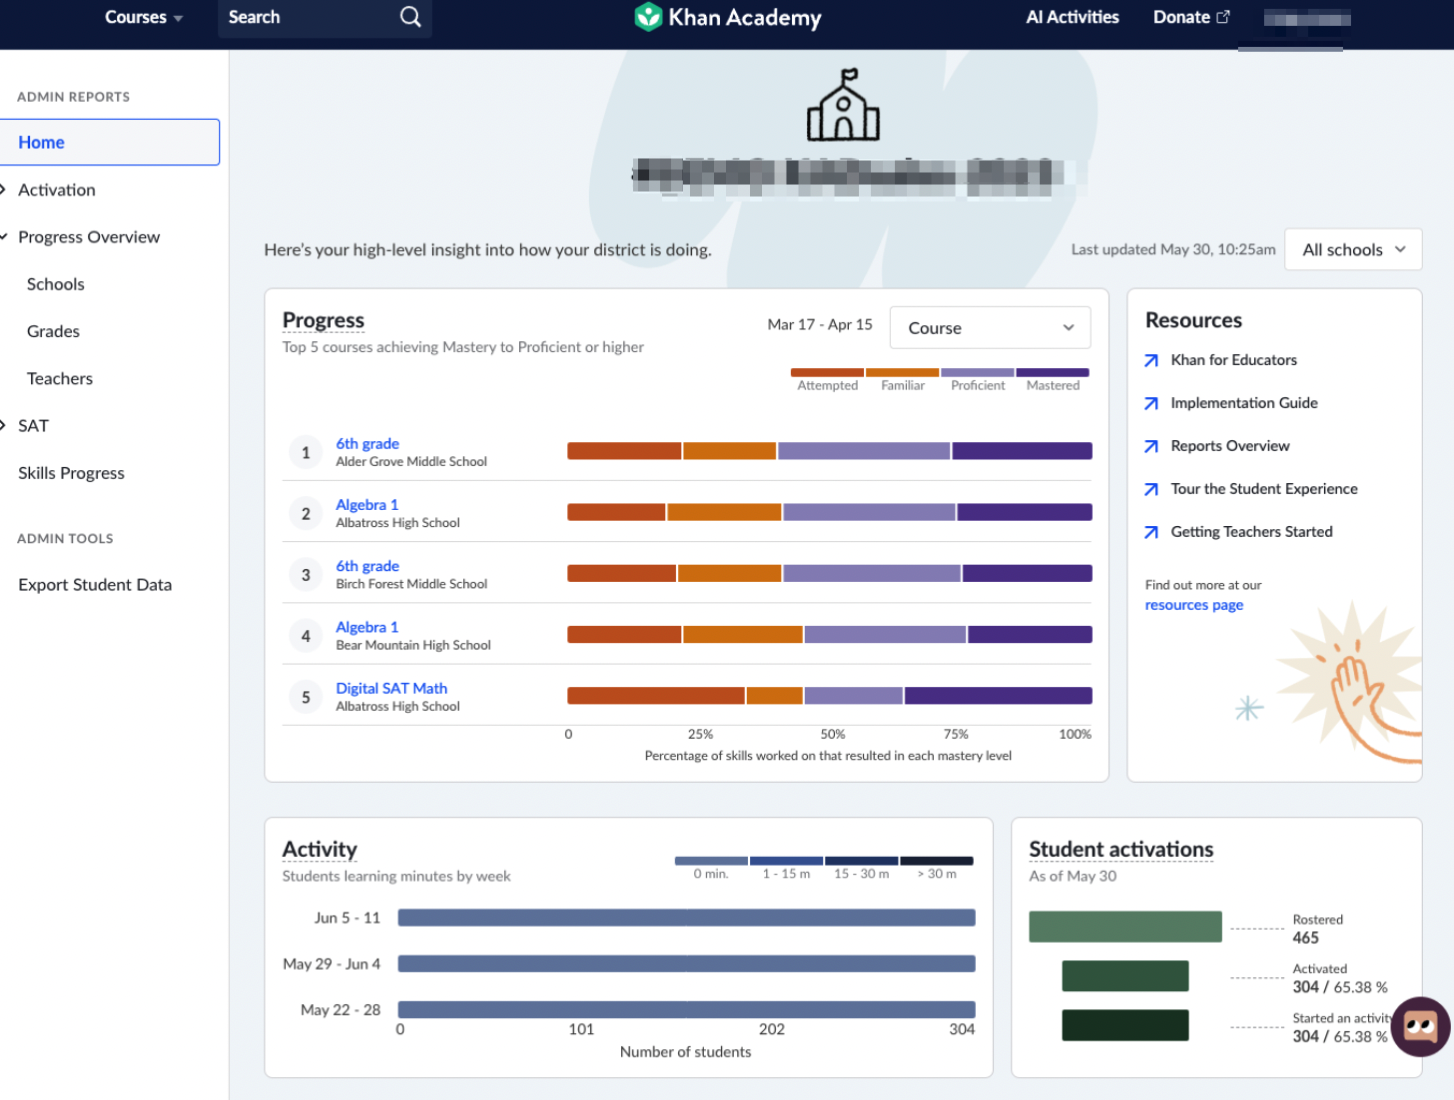Image resolution: width=1454 pixels, height=1100 pixels.
Task: Click the 0 min. activity legend swatch
Action: click(x=711, y=861)
